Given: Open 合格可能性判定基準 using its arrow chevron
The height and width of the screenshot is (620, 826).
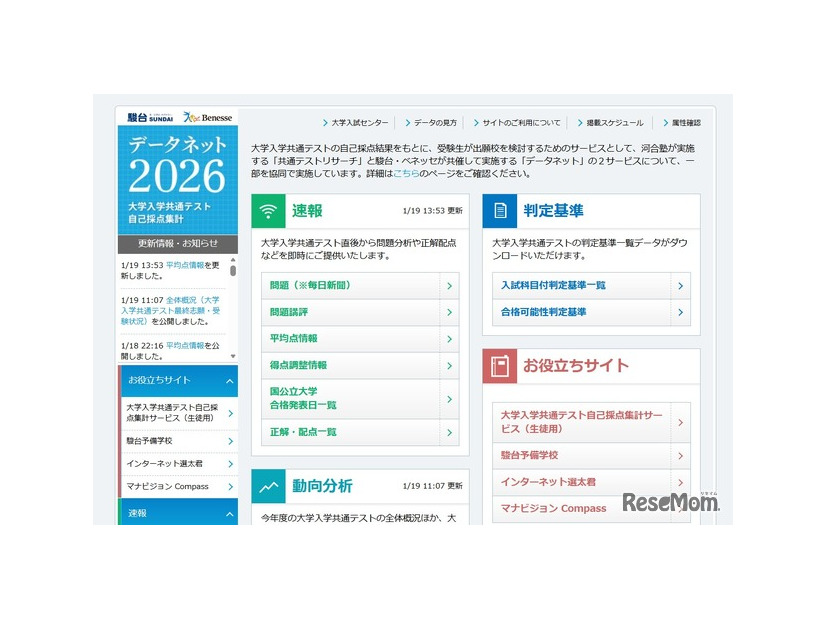Looking at the screenshot, I should click(682, 313).
